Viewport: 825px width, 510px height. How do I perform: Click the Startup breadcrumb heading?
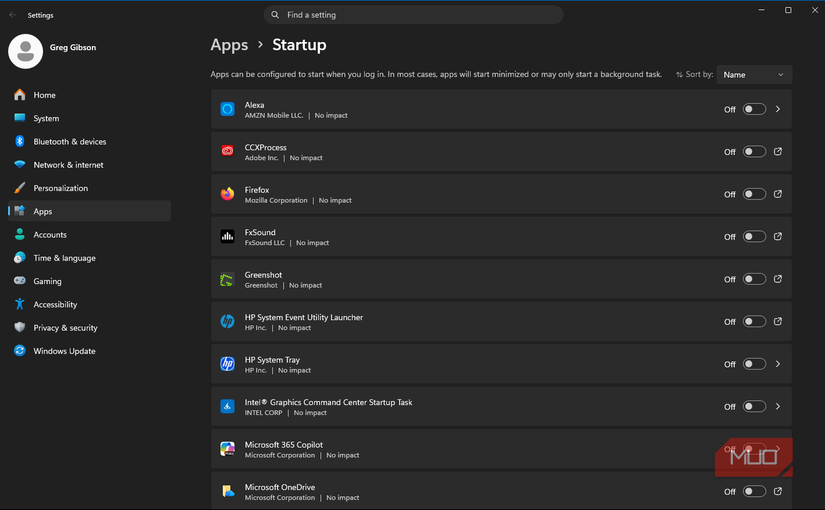point(299,45)
